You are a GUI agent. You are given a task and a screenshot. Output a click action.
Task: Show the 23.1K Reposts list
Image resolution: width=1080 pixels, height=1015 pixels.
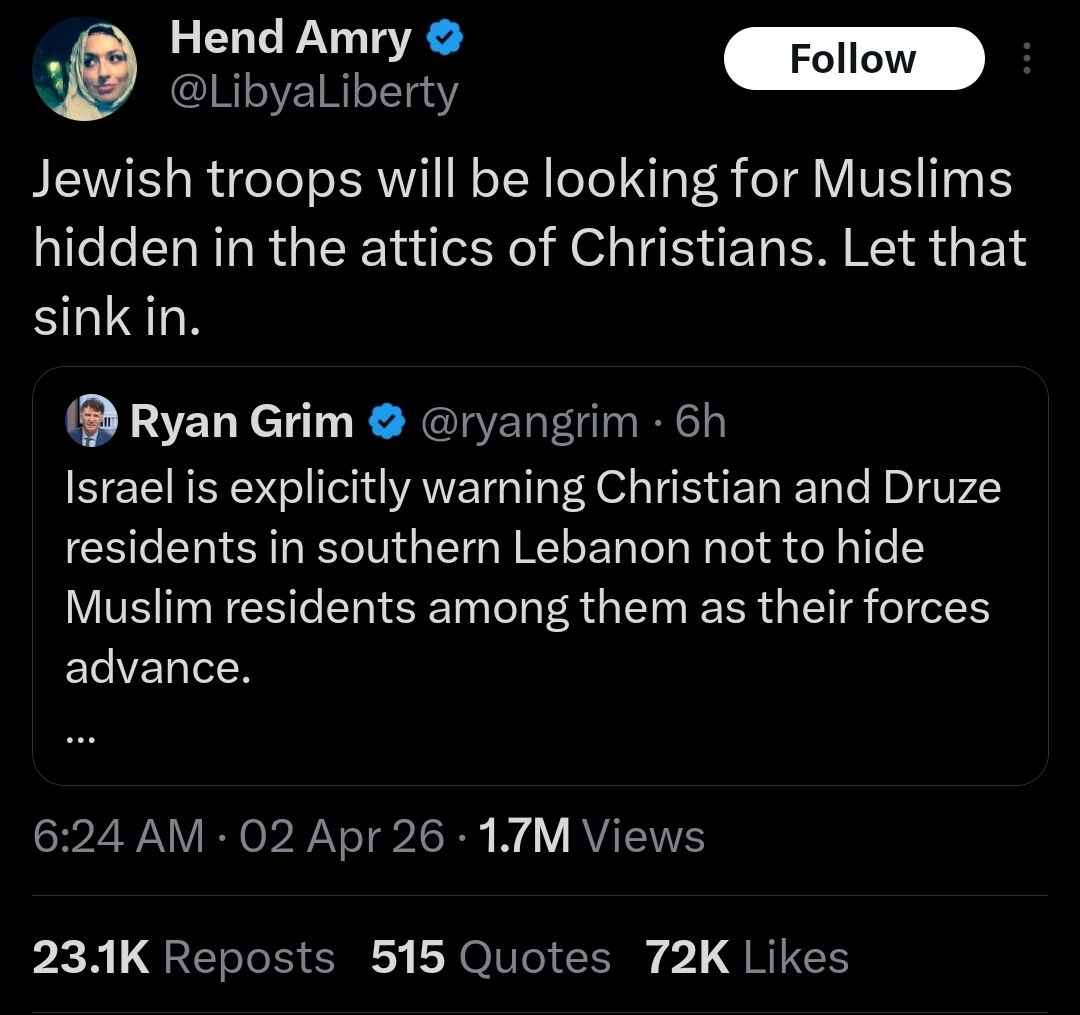pos(184,957)
